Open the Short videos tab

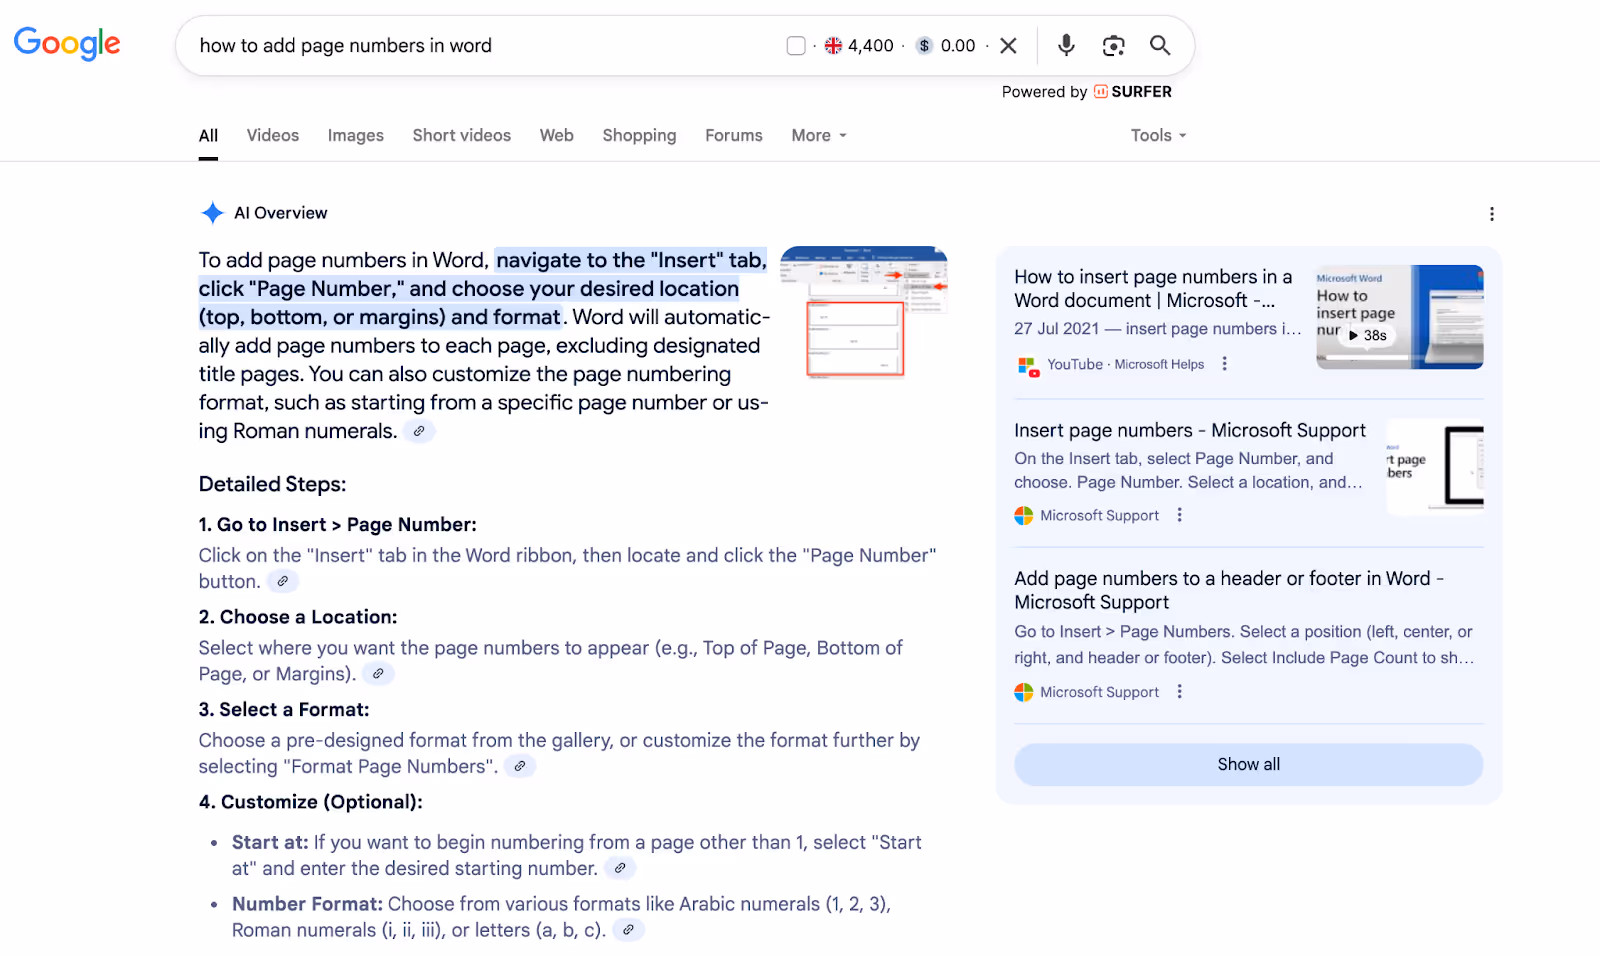462,135
